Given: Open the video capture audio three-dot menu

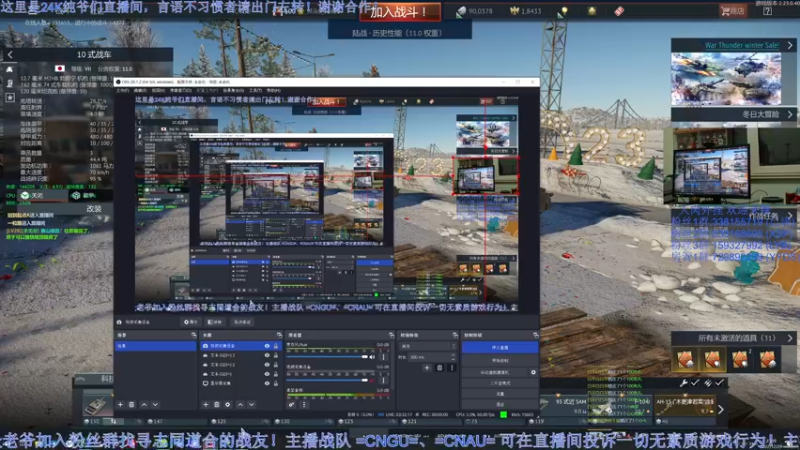Looking at the screenshot, I should coord(383,381).
